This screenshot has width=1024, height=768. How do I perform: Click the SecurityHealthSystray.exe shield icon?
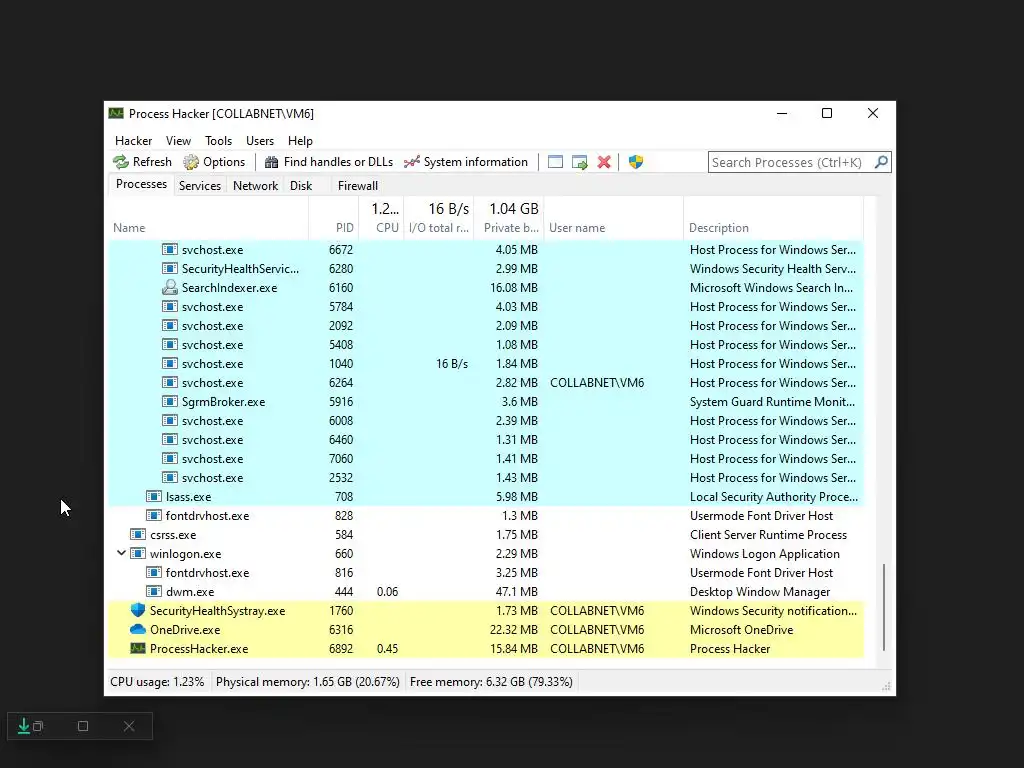[138, 611]
